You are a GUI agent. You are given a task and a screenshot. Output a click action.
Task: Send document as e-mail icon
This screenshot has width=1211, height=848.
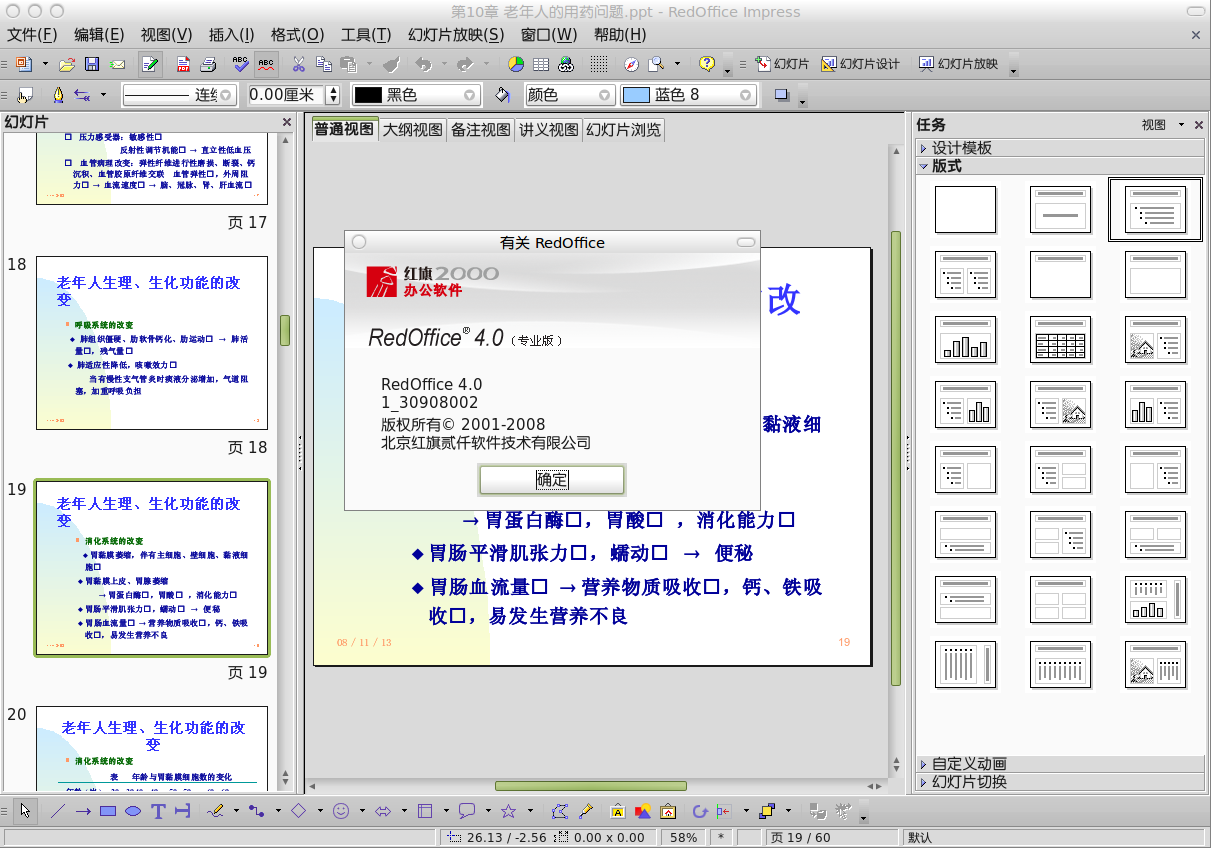pyautogui.click(x=117, y=64)
